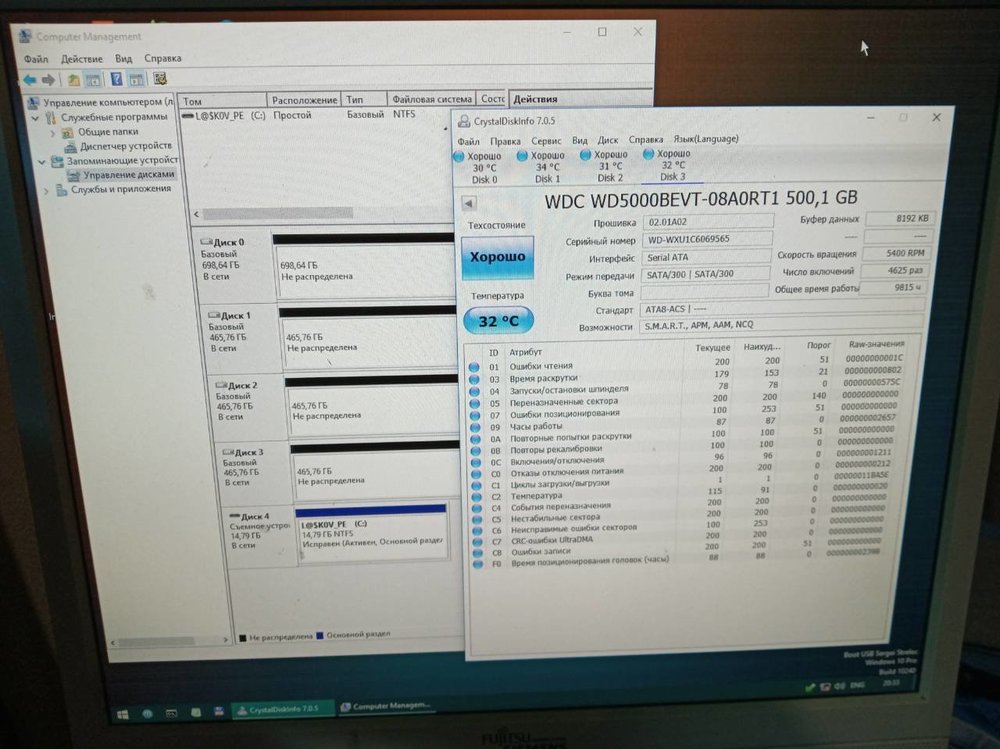This screenshot has height=749, width=1000.
Task: Select Disk 1 status icon at 34 °C
Action: coord(522,156)
